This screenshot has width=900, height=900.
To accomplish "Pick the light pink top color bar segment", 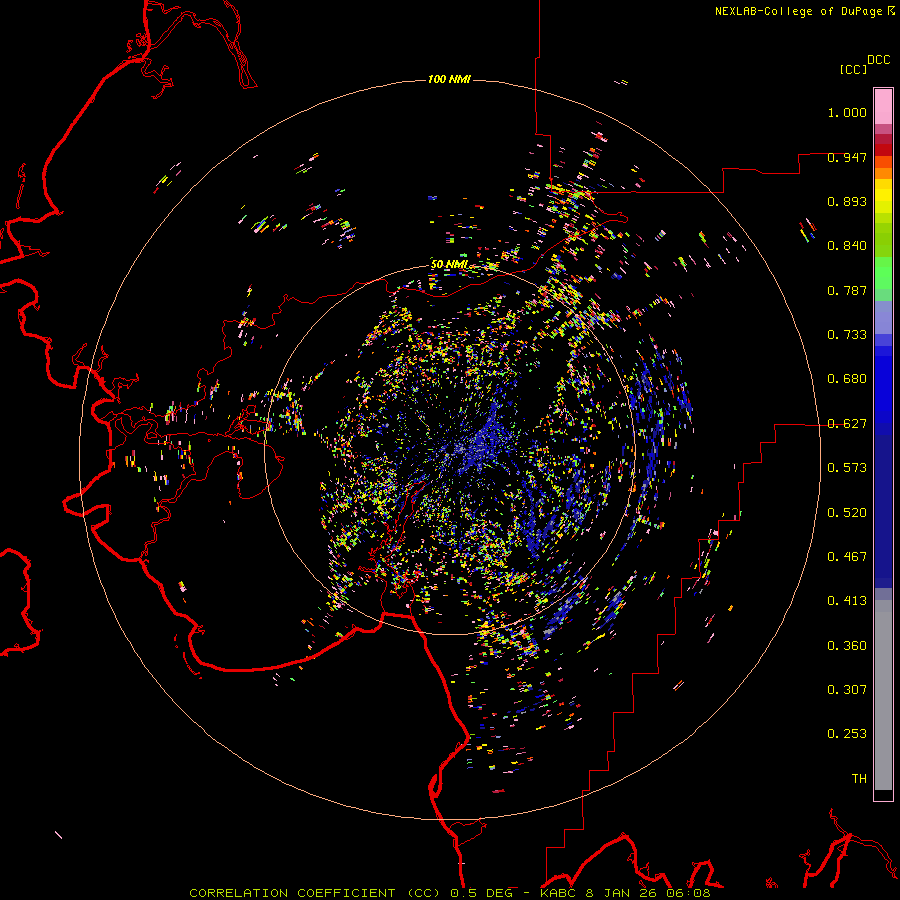I will pyautogui.click(x=883, y=107).
